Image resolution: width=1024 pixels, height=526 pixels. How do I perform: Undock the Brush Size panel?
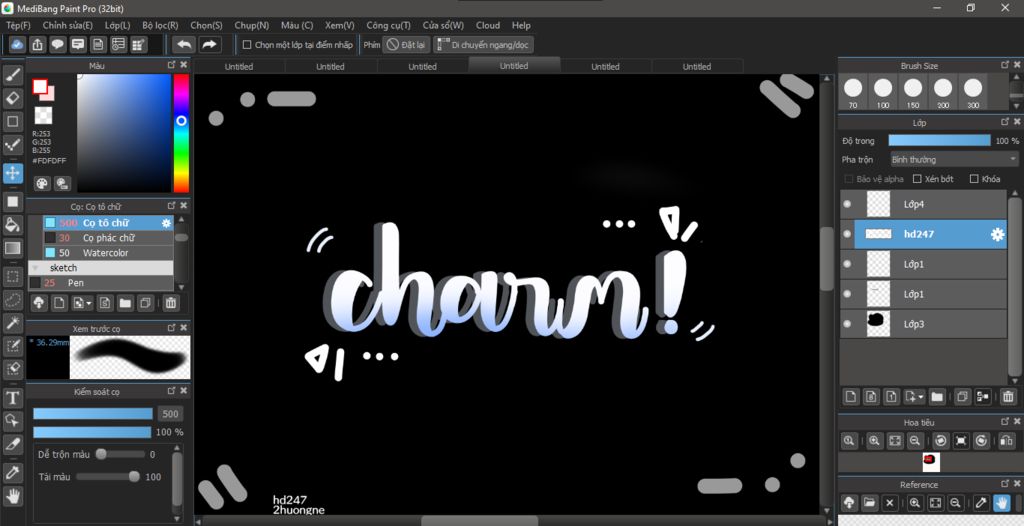click(x=1005, y=65)
